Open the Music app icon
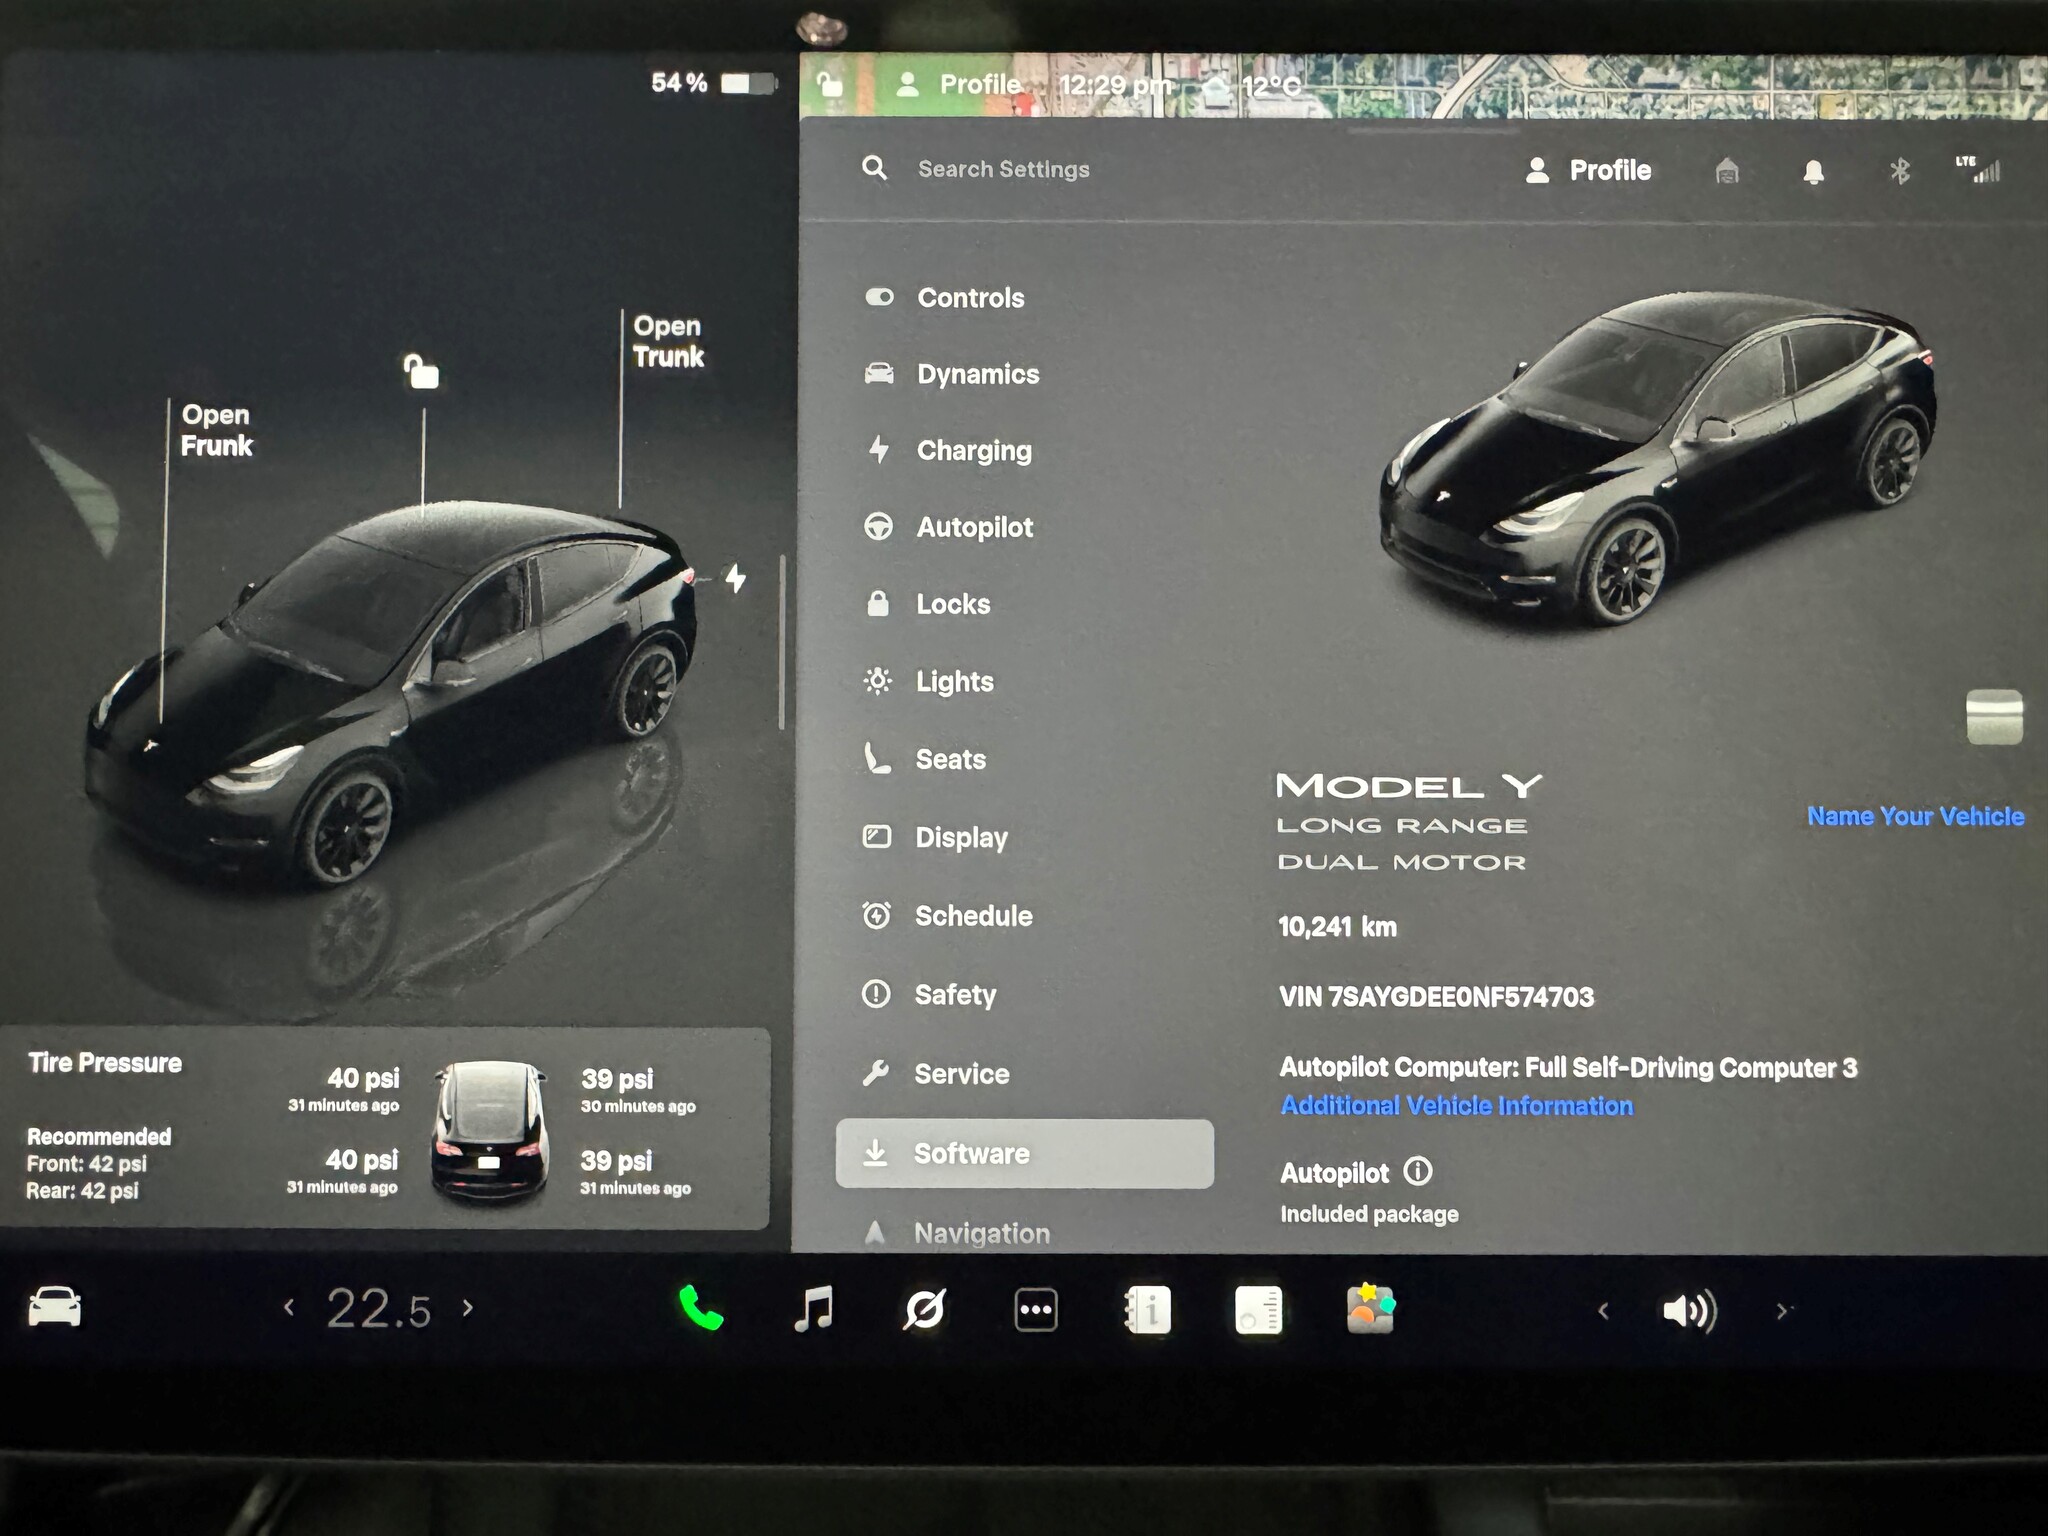This screenshot has height=1536, width=2048. pyautogui.click(x=813, y=1309)
